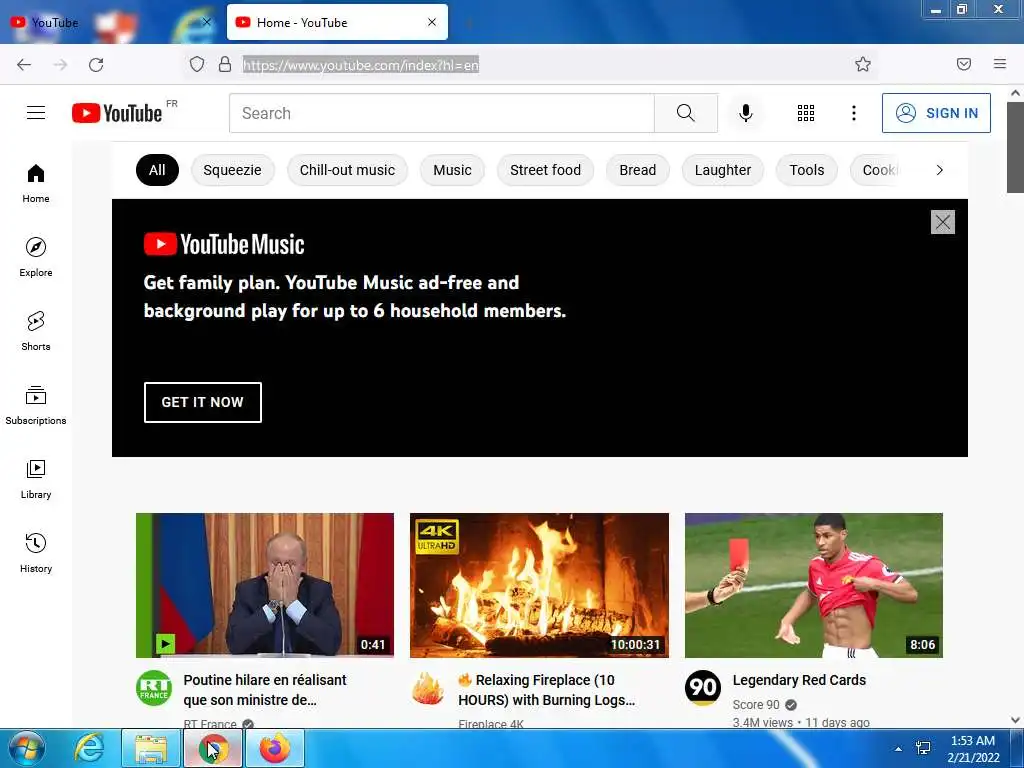Click the magnifier search button
Viewport: 1024px width, 768px height.
pos(686,113)
